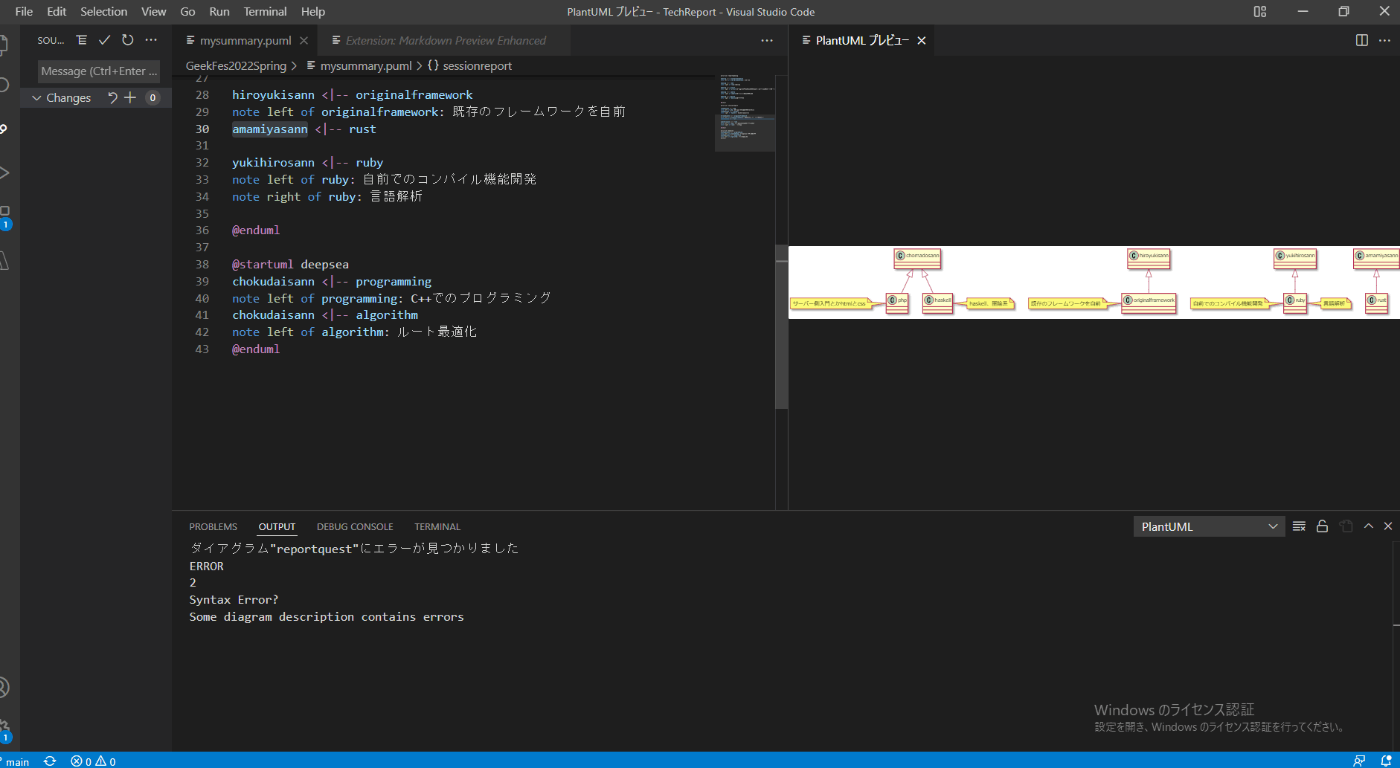
Task: Close the PlantUML preview tab
Action: (922, 41)
